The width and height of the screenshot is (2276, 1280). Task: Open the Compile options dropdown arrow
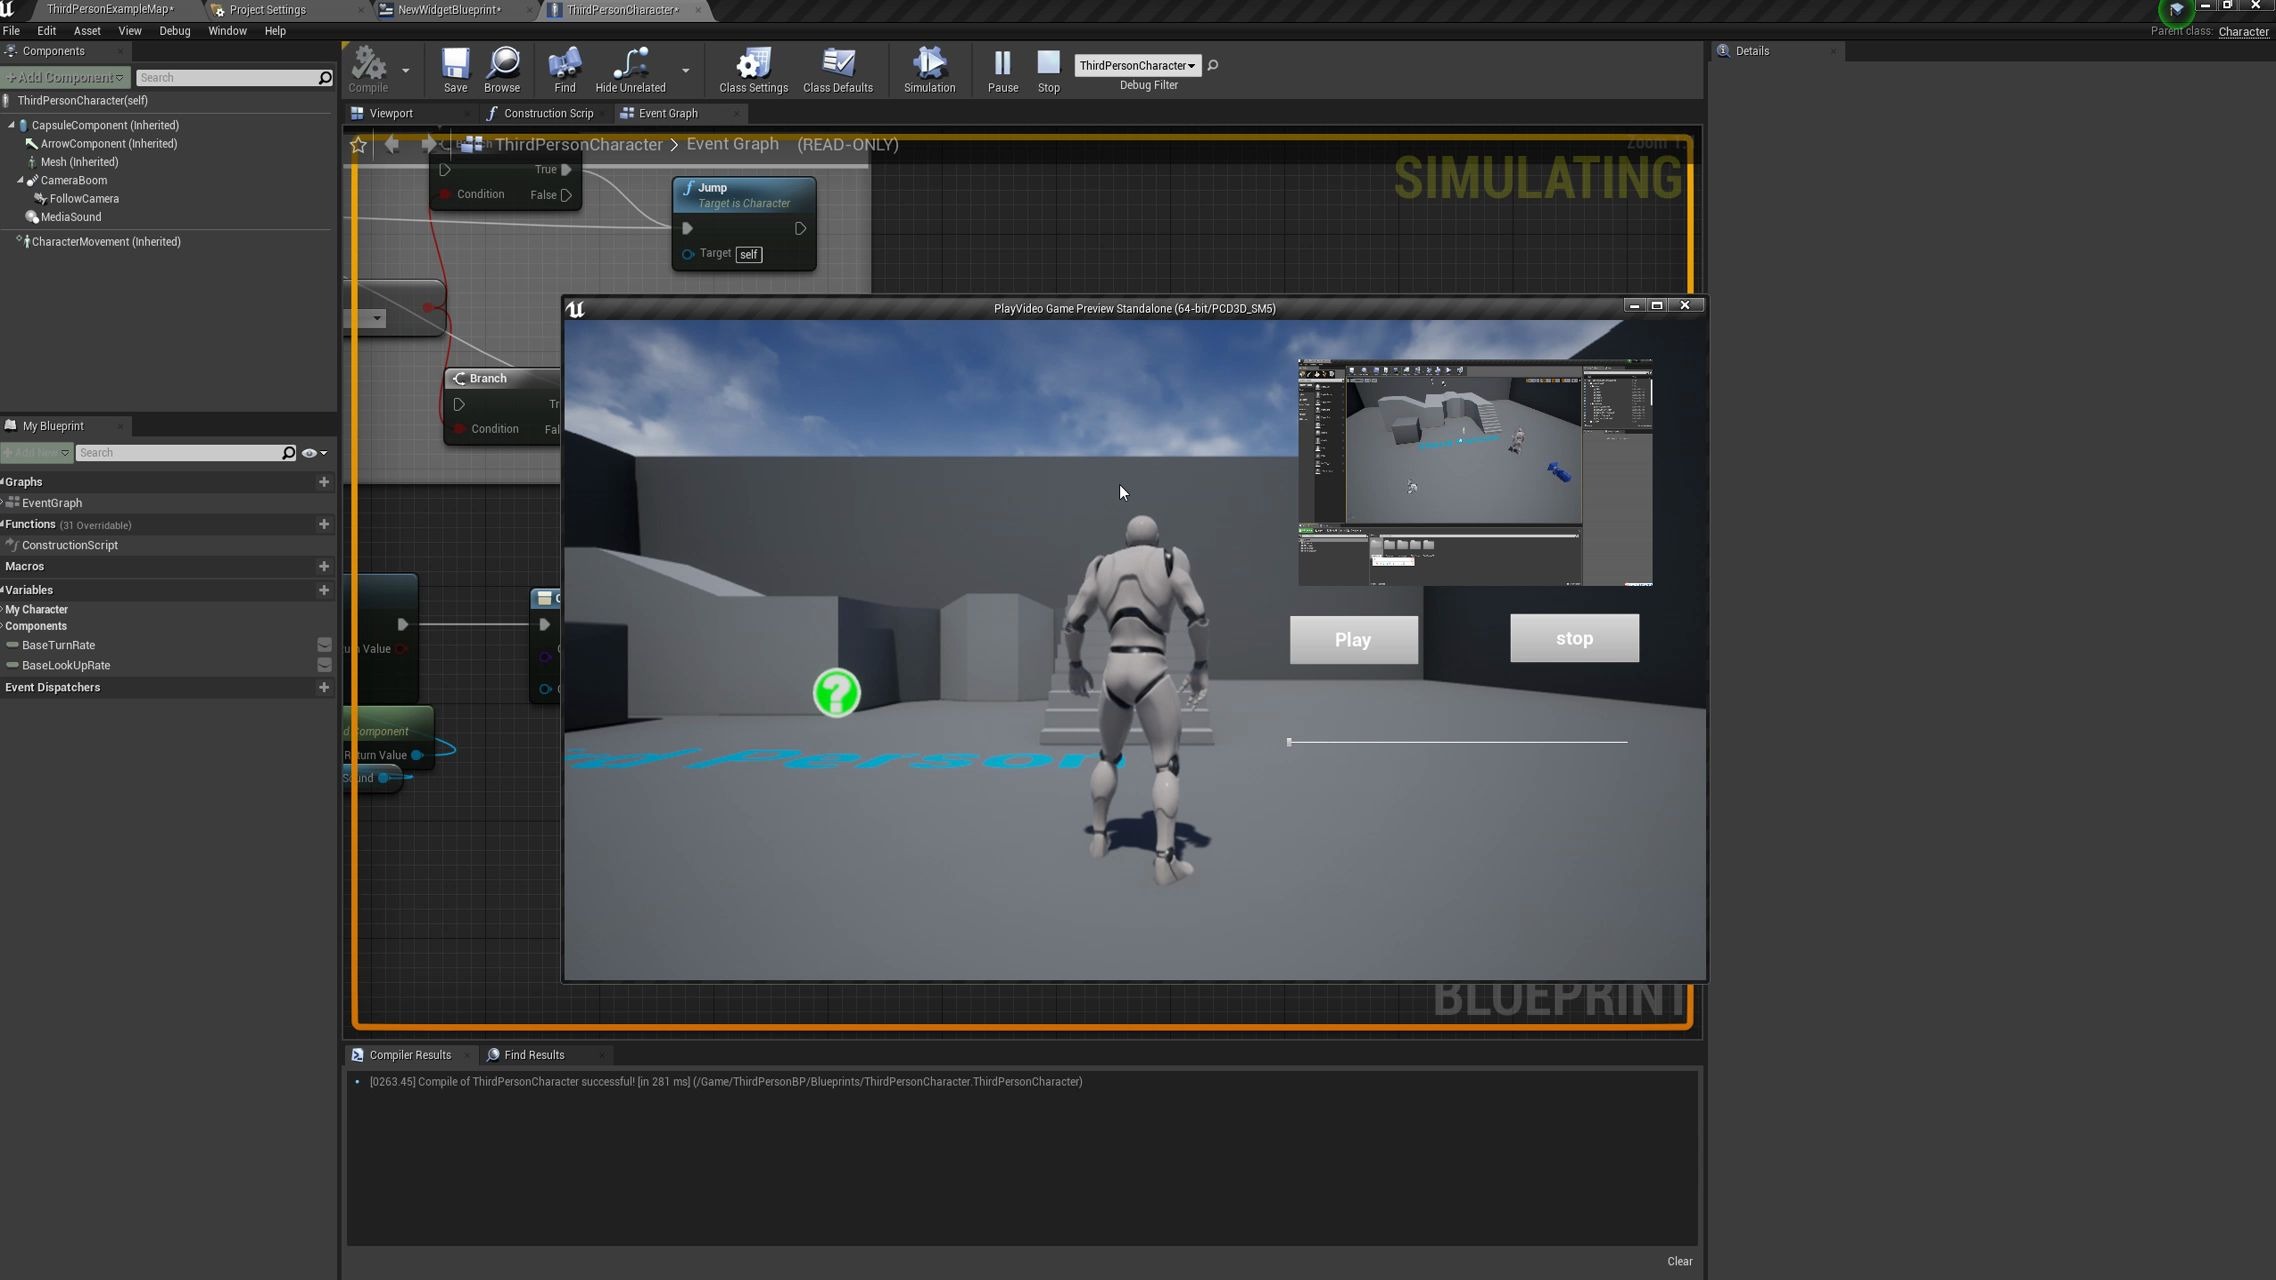[405, 70]
